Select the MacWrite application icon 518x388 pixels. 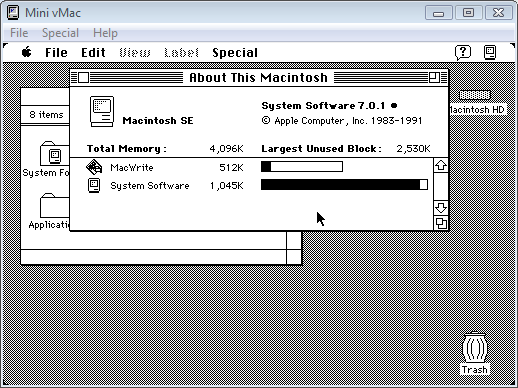pyautogui.click(x=94, y=167)
